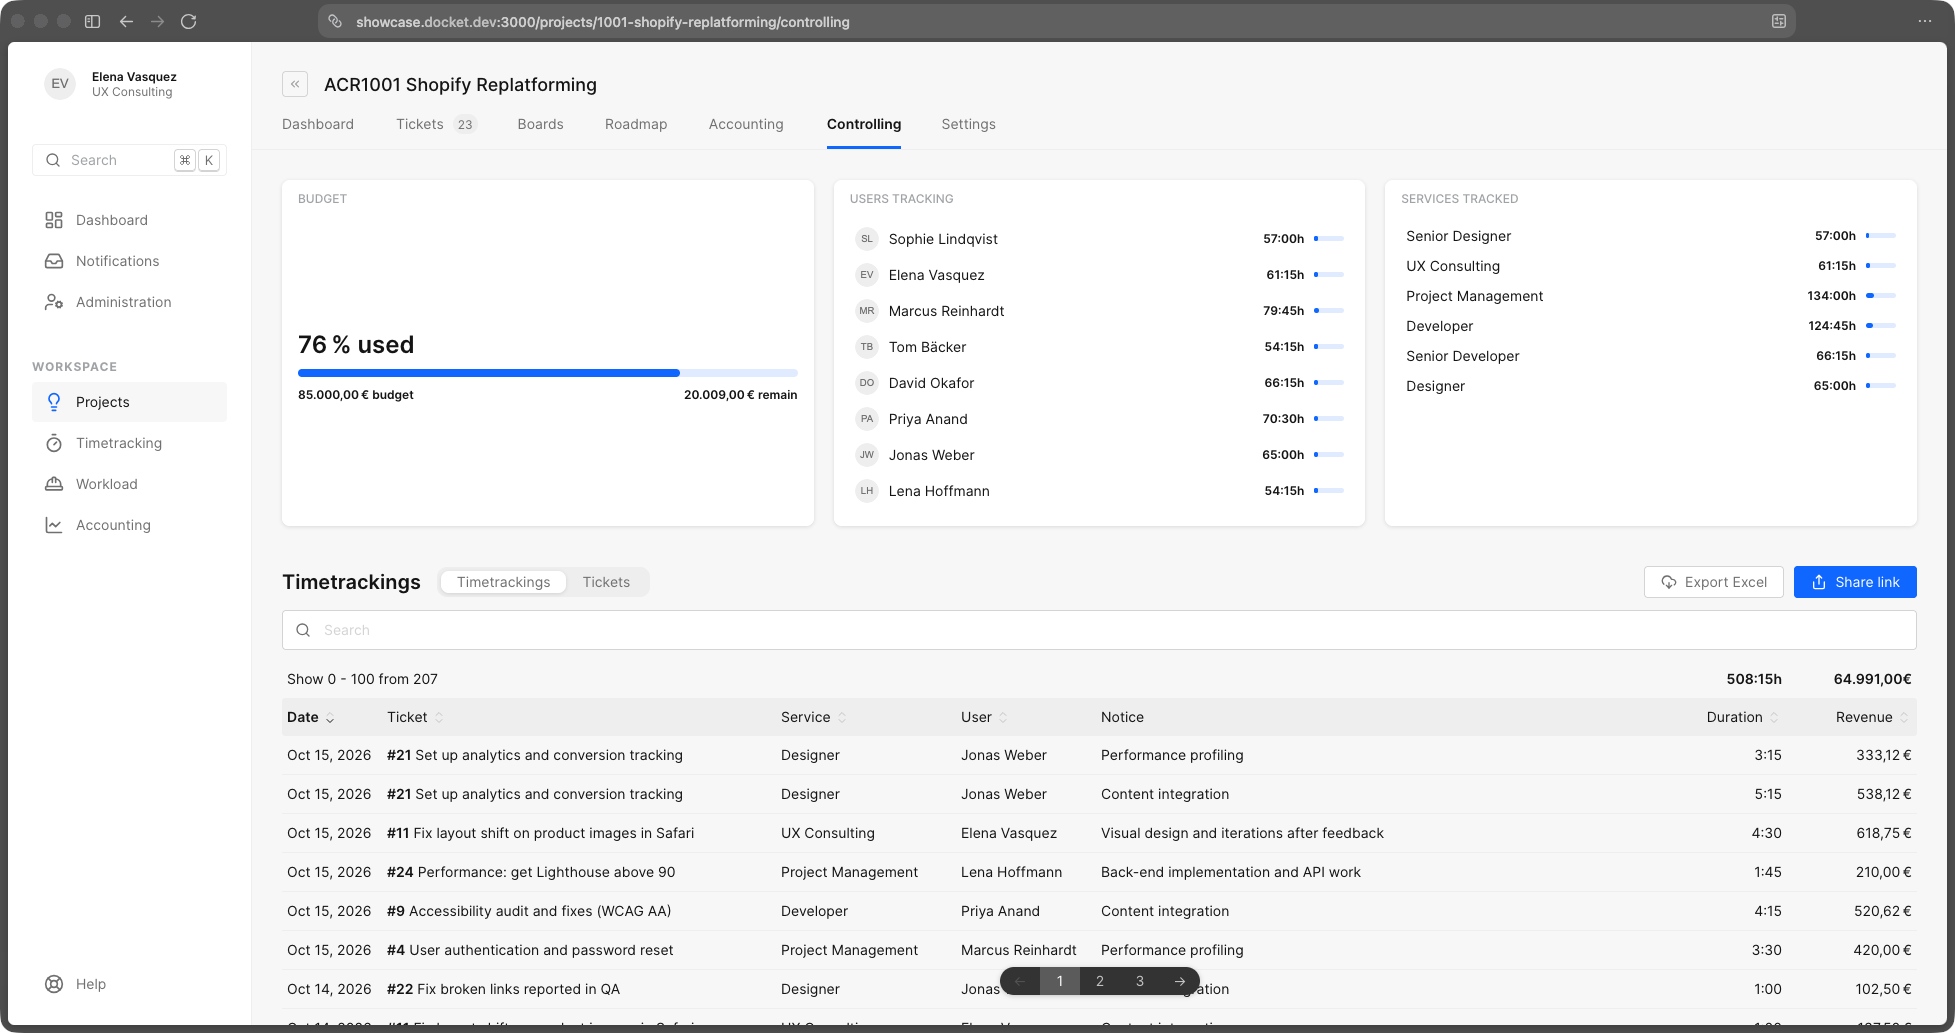The height and width of the screenshot is (1033, 1955).
Task: Click Export Excel button
Action: coord(1714,582)
